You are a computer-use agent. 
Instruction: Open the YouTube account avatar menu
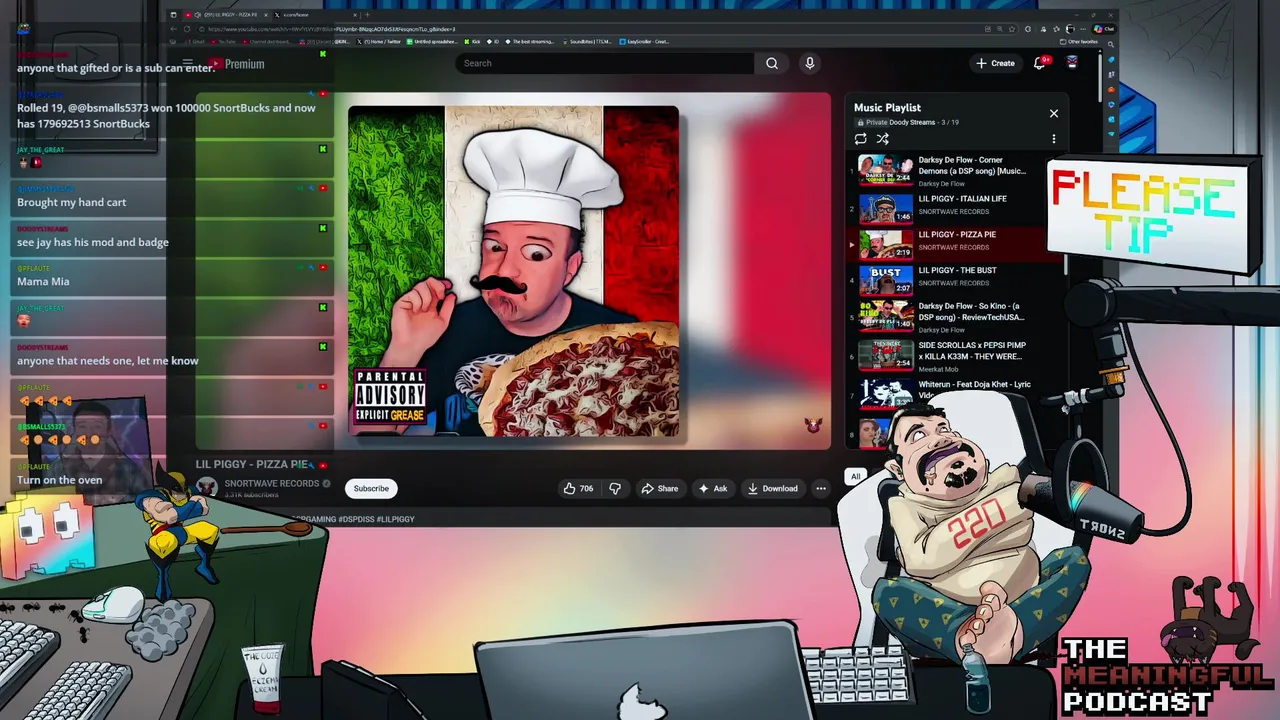click(1072, 63)
